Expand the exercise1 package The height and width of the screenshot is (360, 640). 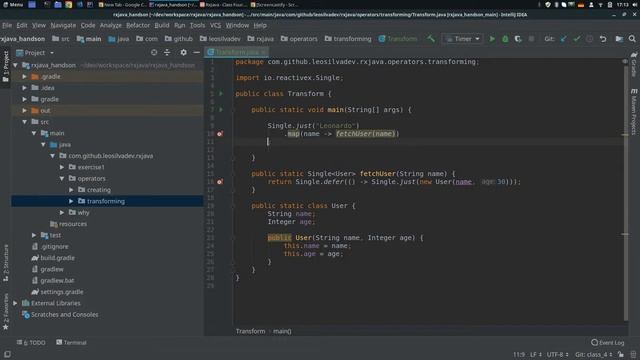tap(62, 167)
